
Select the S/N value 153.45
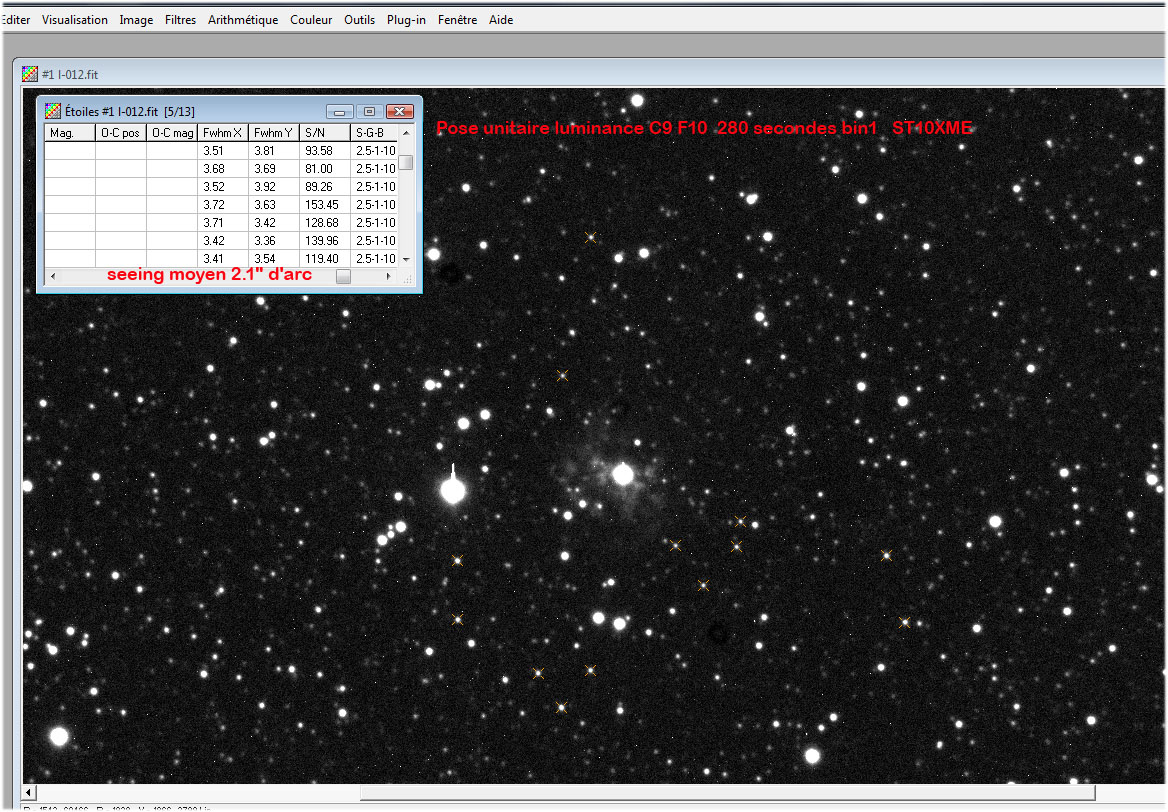(x=322, y=204)
